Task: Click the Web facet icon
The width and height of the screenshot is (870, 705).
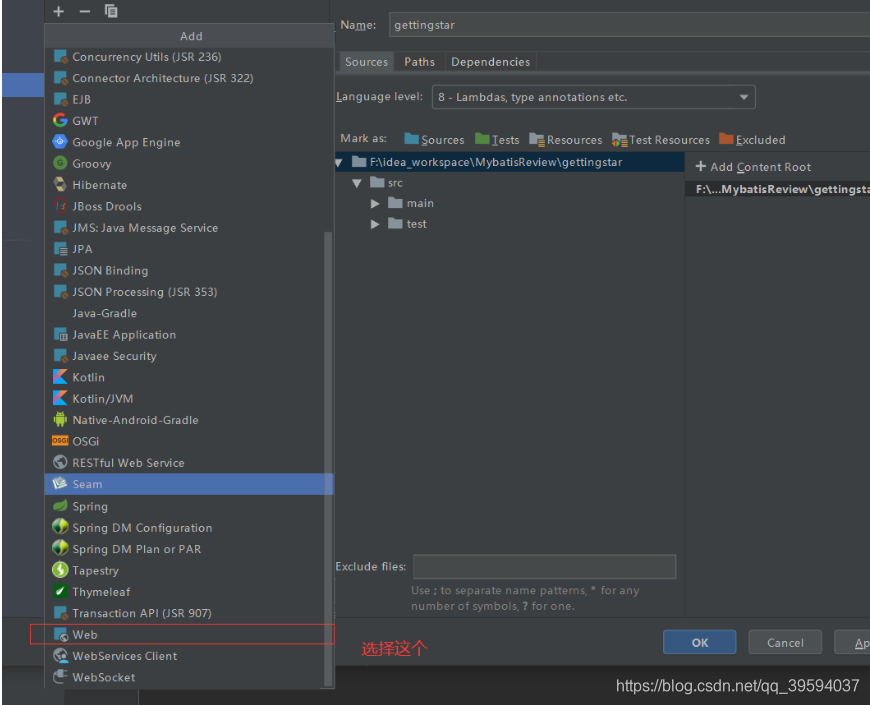Action: (x=60, y=634)
